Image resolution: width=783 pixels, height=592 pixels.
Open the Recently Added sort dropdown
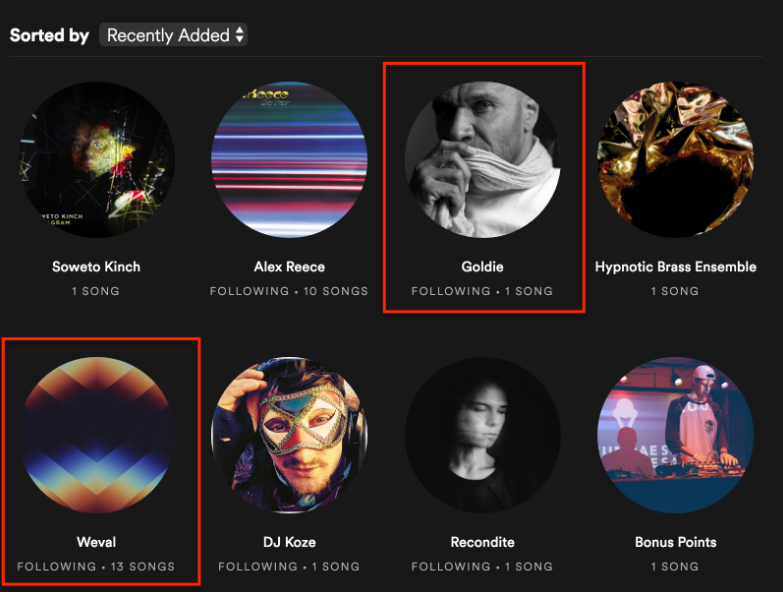174,35
